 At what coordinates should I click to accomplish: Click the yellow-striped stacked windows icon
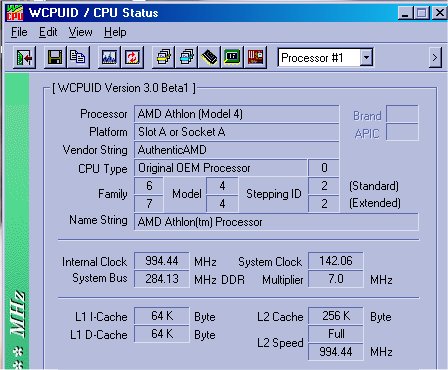163,58
